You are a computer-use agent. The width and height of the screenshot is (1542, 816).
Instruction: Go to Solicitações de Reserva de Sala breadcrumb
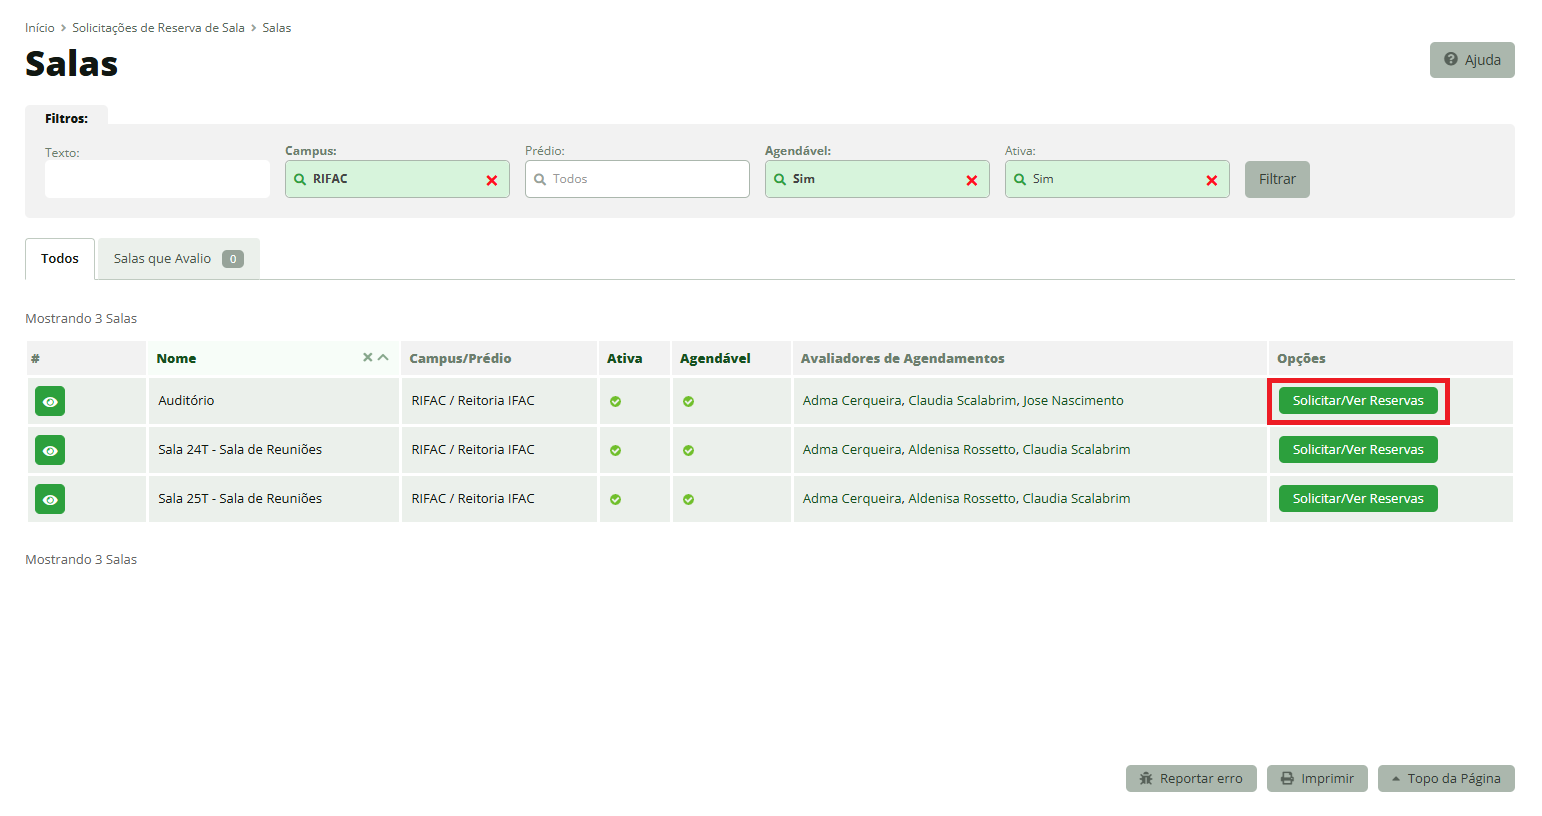pos(158,28)
